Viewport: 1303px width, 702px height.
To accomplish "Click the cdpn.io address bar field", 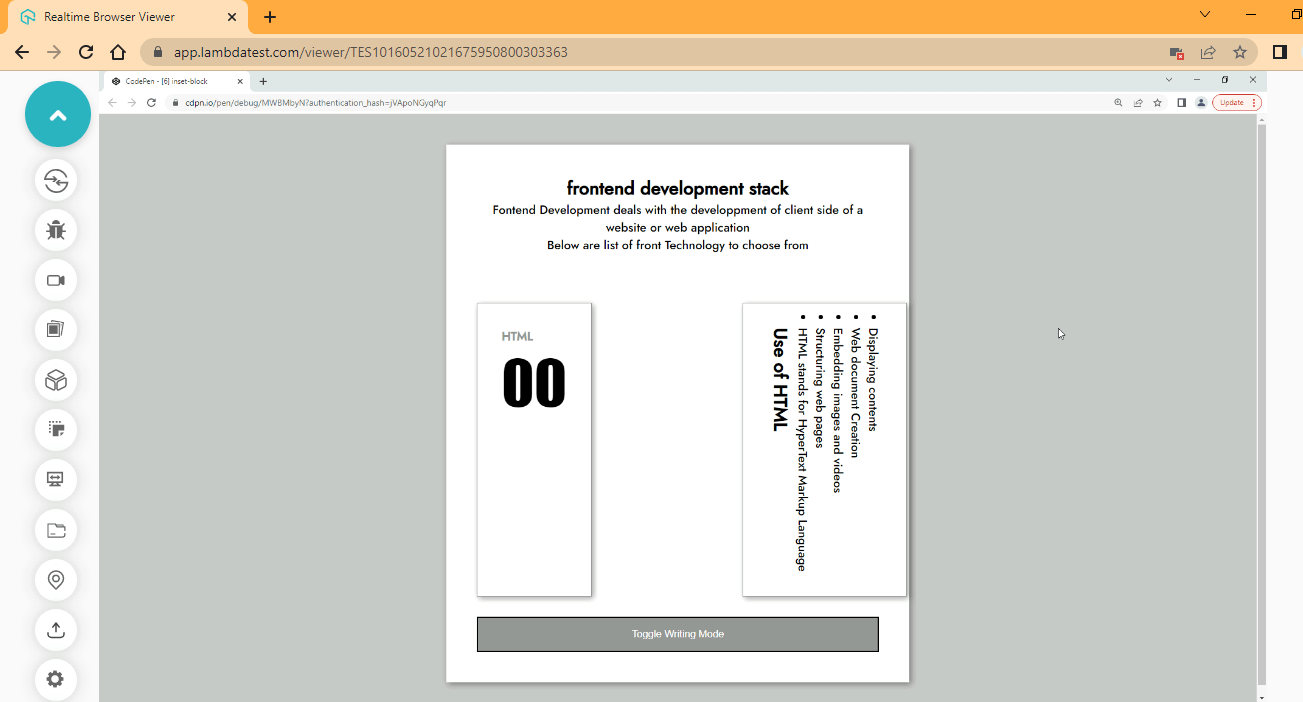I will (x=350, y=101).
